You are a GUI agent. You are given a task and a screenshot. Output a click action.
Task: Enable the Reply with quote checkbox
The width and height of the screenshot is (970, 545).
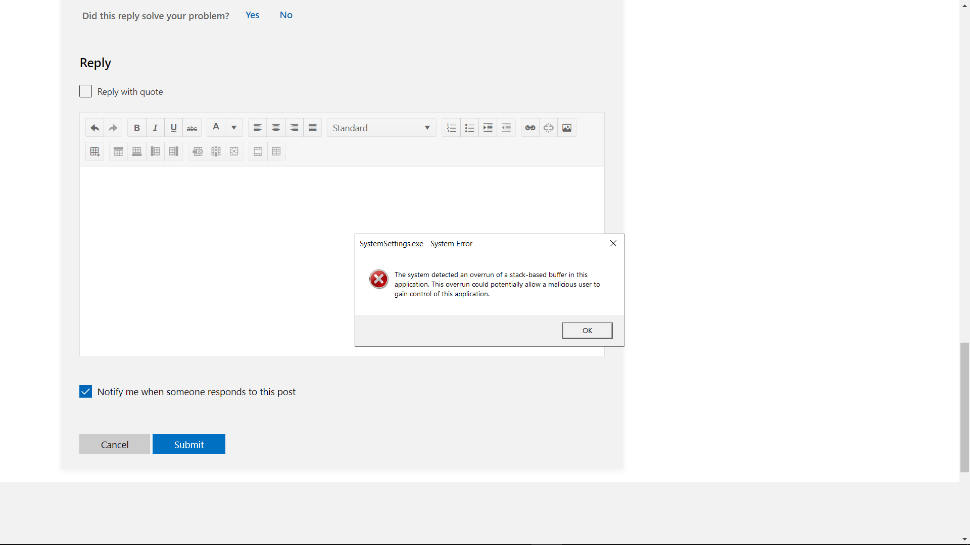click(x=85, y=92)
